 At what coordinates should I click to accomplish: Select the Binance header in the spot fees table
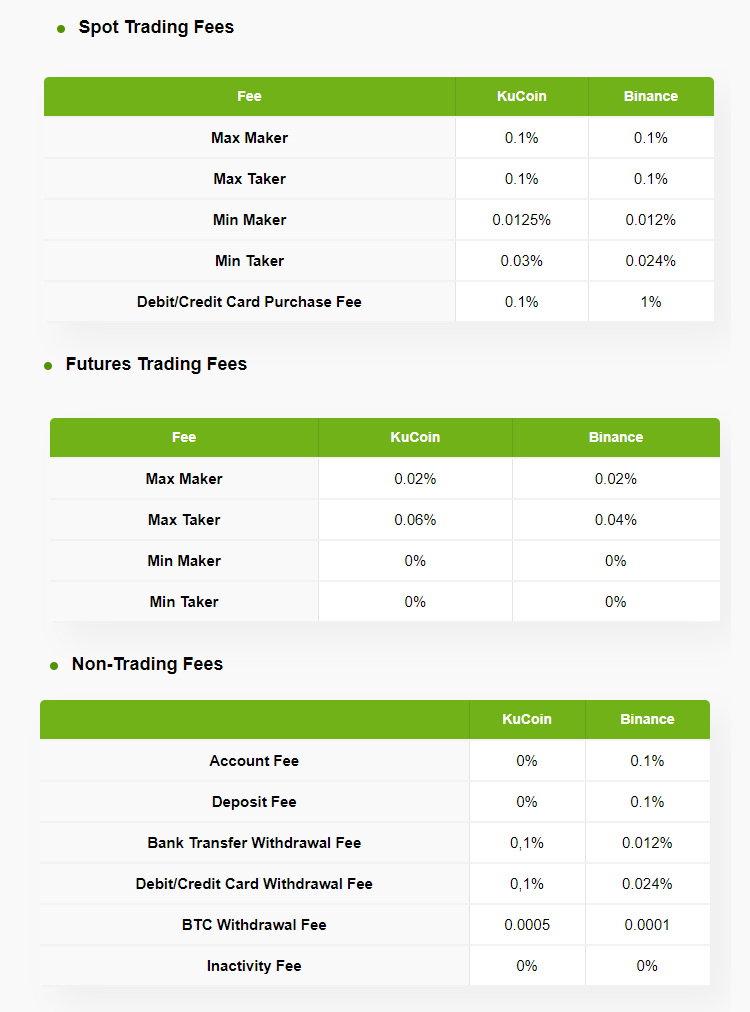(x=651, y=97)
